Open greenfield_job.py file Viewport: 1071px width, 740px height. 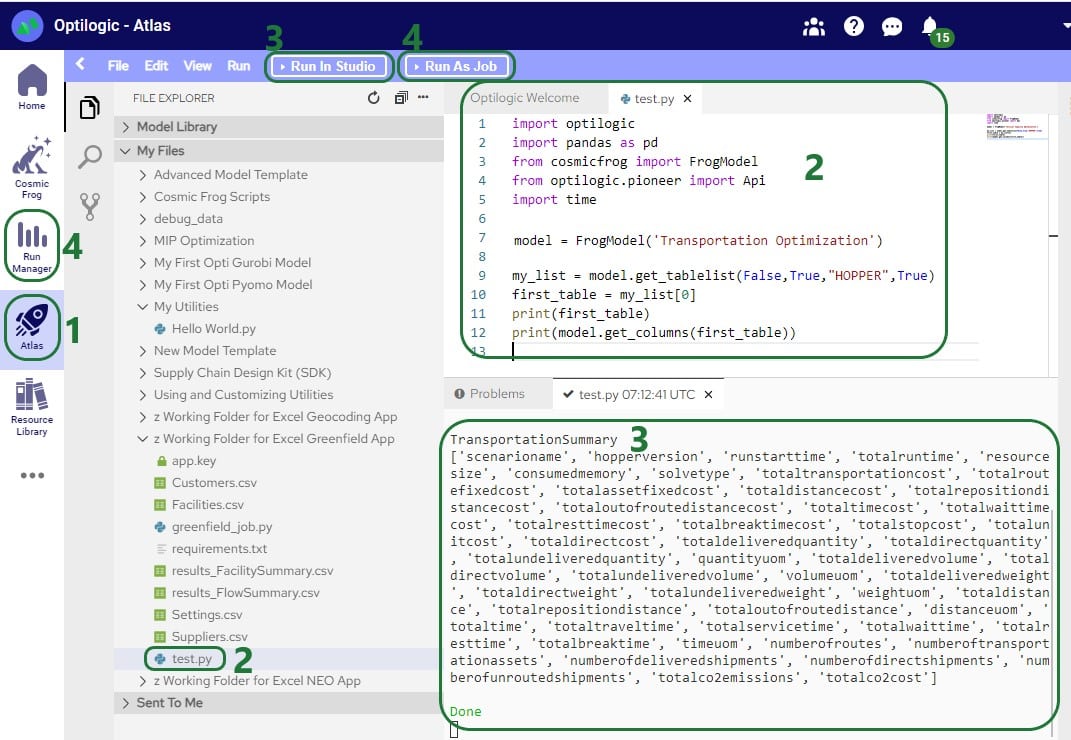pos(221,526)
